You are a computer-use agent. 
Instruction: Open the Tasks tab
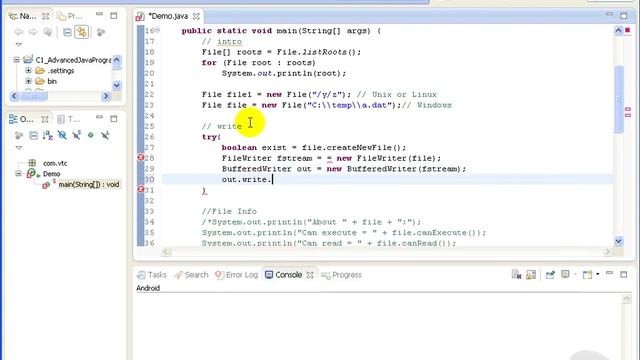(x=152, y=275)
